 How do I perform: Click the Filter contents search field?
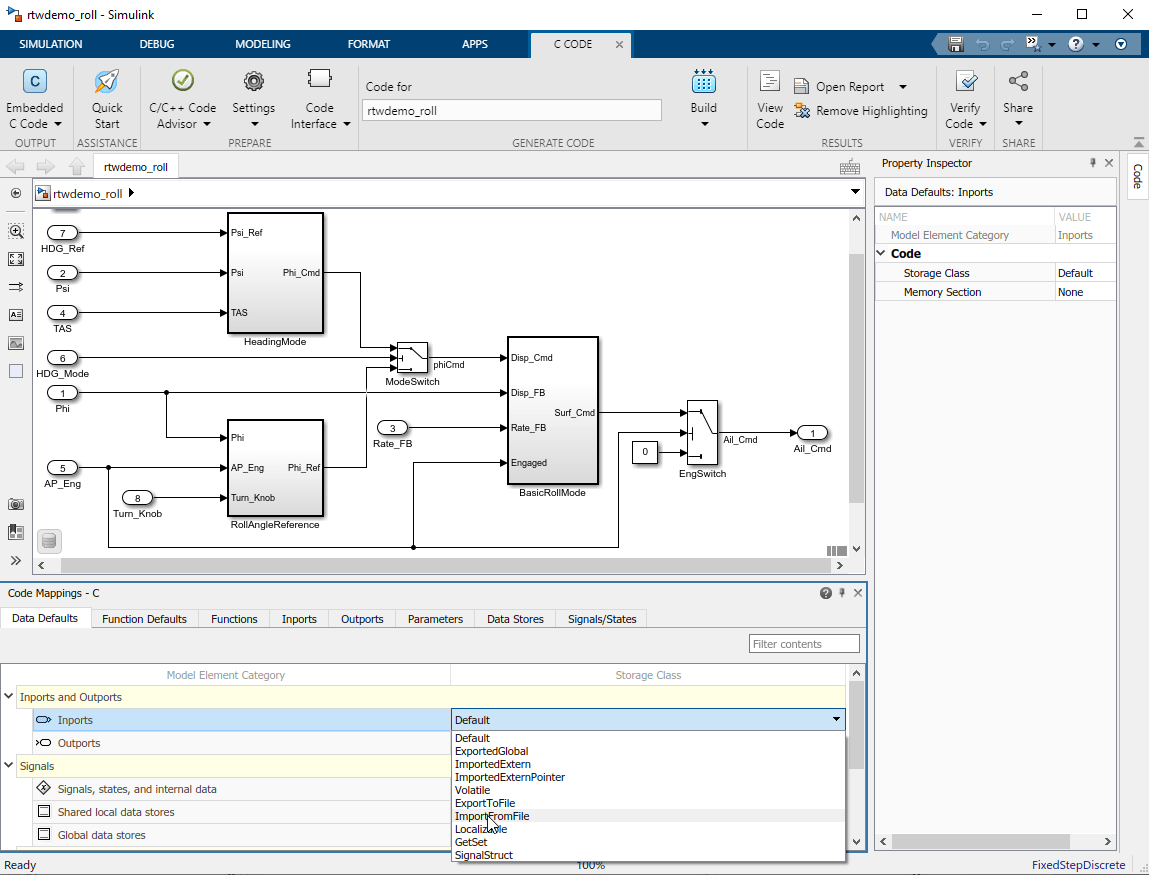(804, 644)
